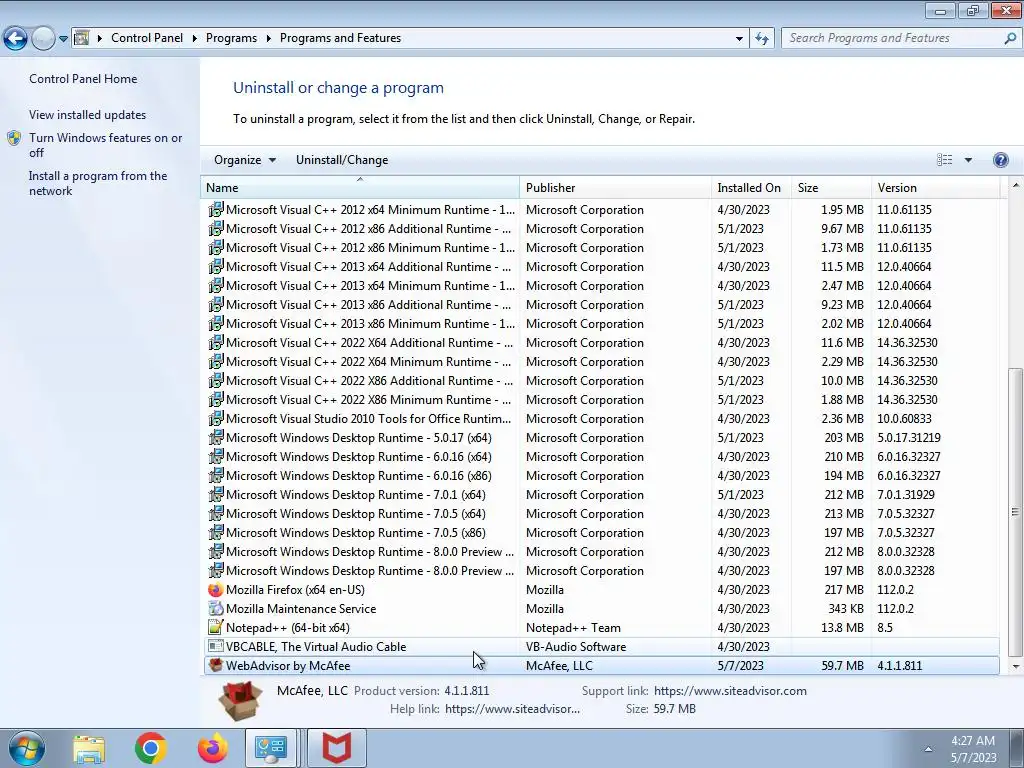Click the Change your view icon

[944, 160]
